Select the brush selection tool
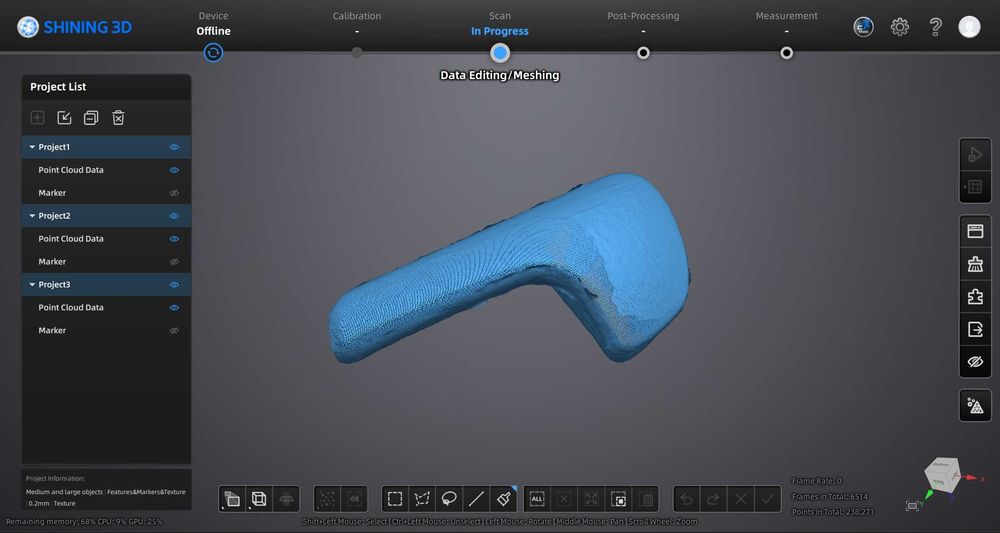 tap(504, 499)
